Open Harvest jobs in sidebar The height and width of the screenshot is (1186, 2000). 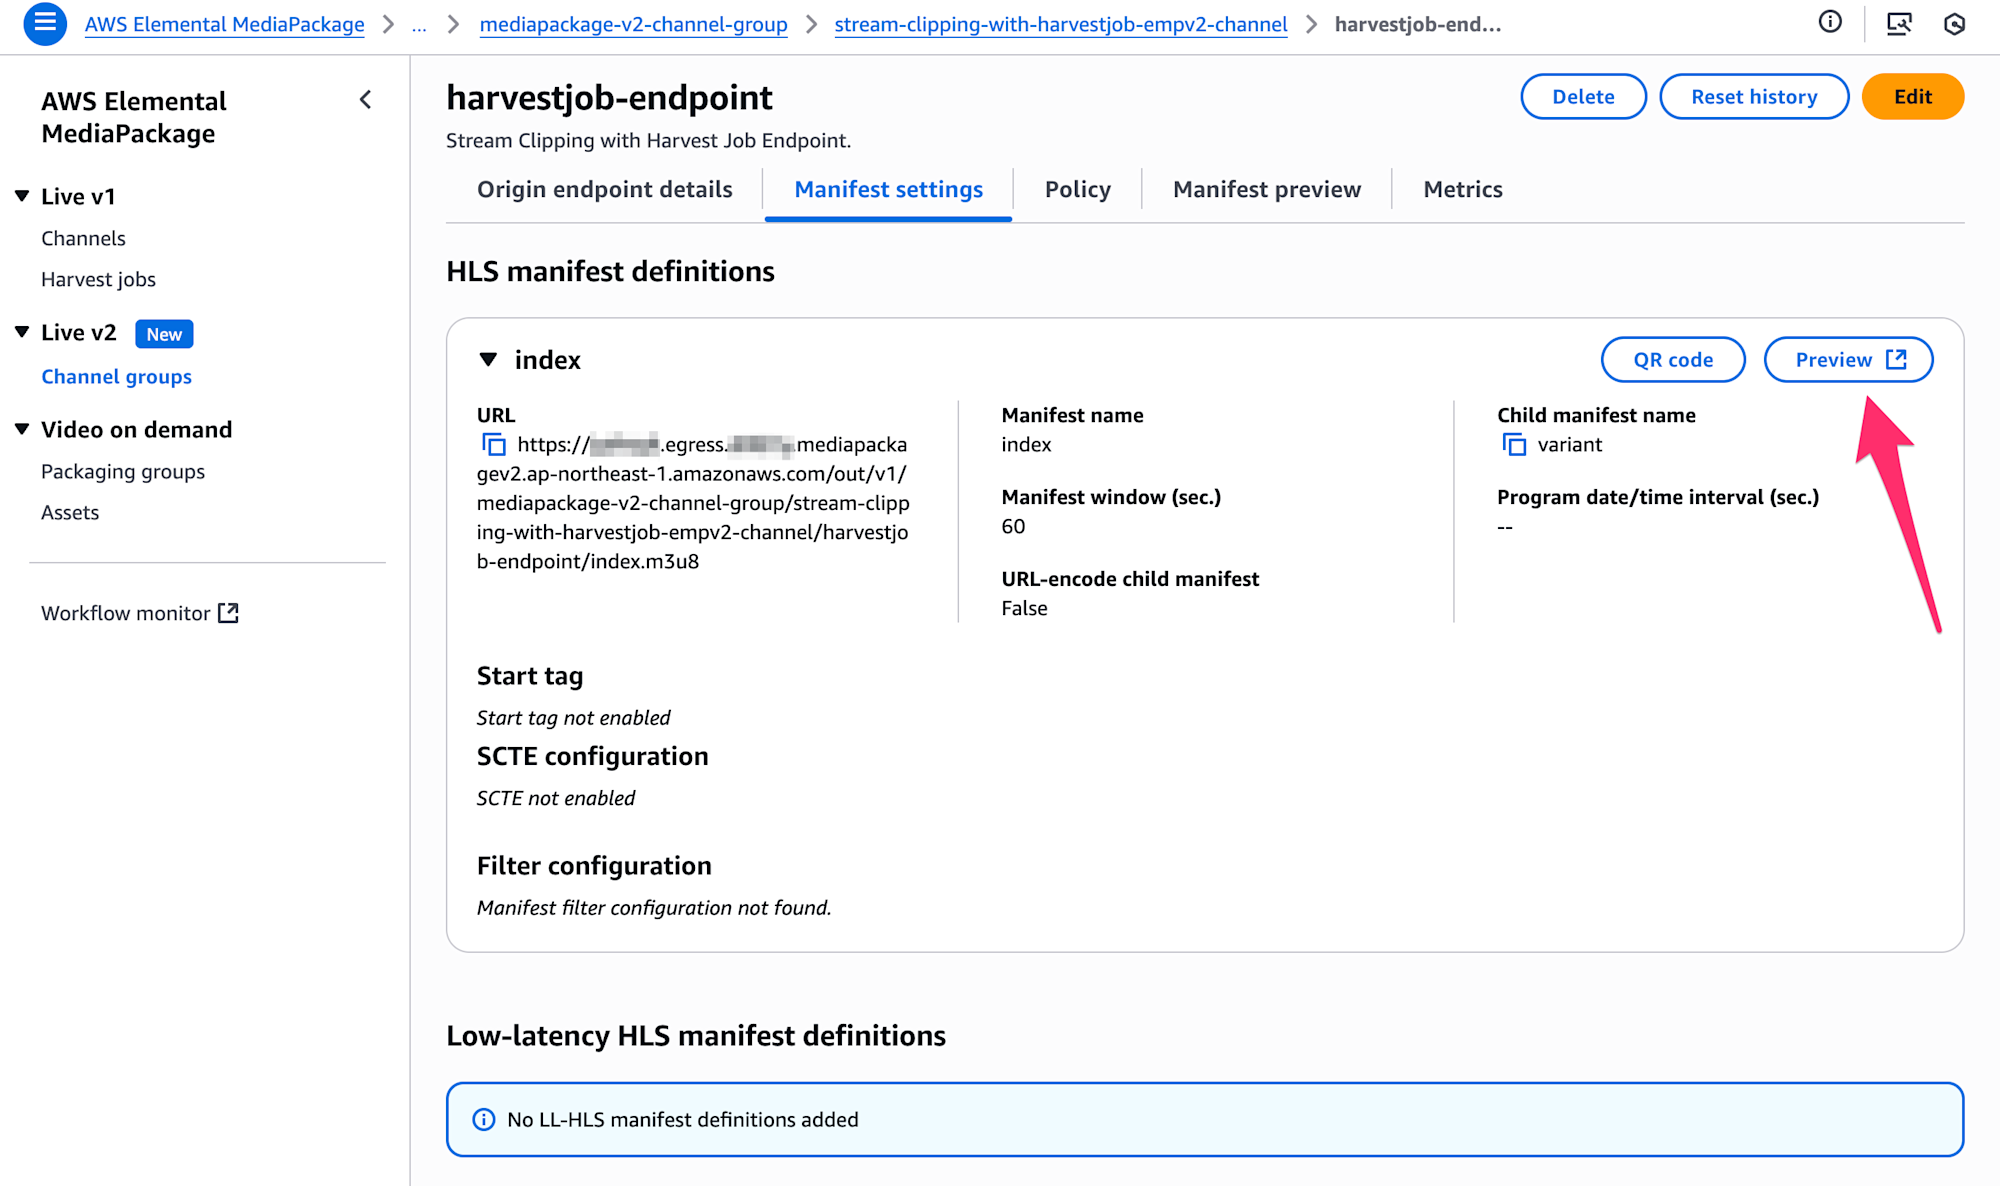point(98,279)
